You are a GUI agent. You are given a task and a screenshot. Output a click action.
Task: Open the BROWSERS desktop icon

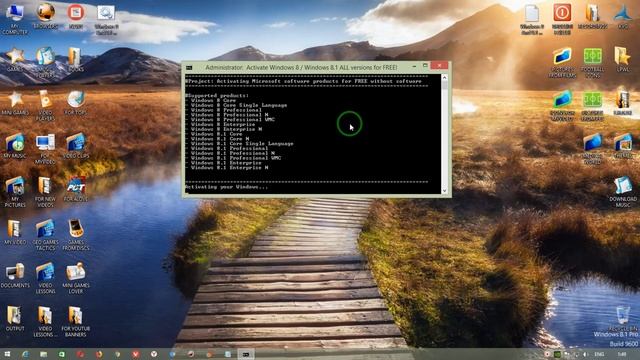click(45, 16)
